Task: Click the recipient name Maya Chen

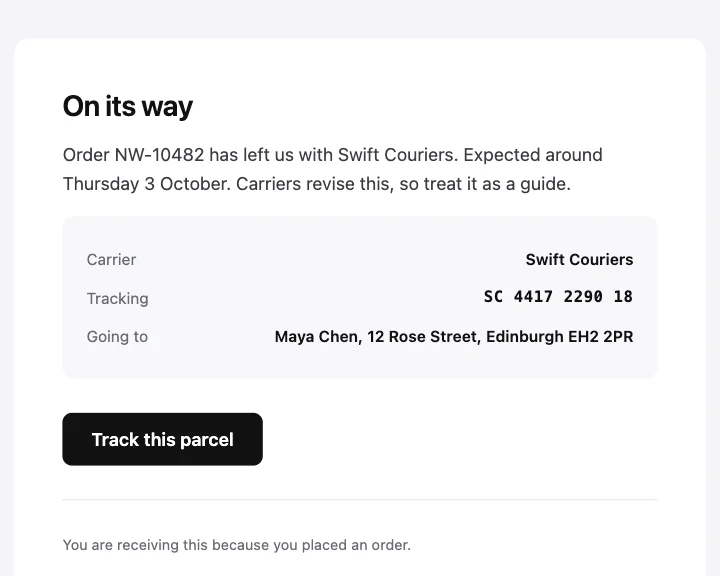Action: [x=317, y=337]
